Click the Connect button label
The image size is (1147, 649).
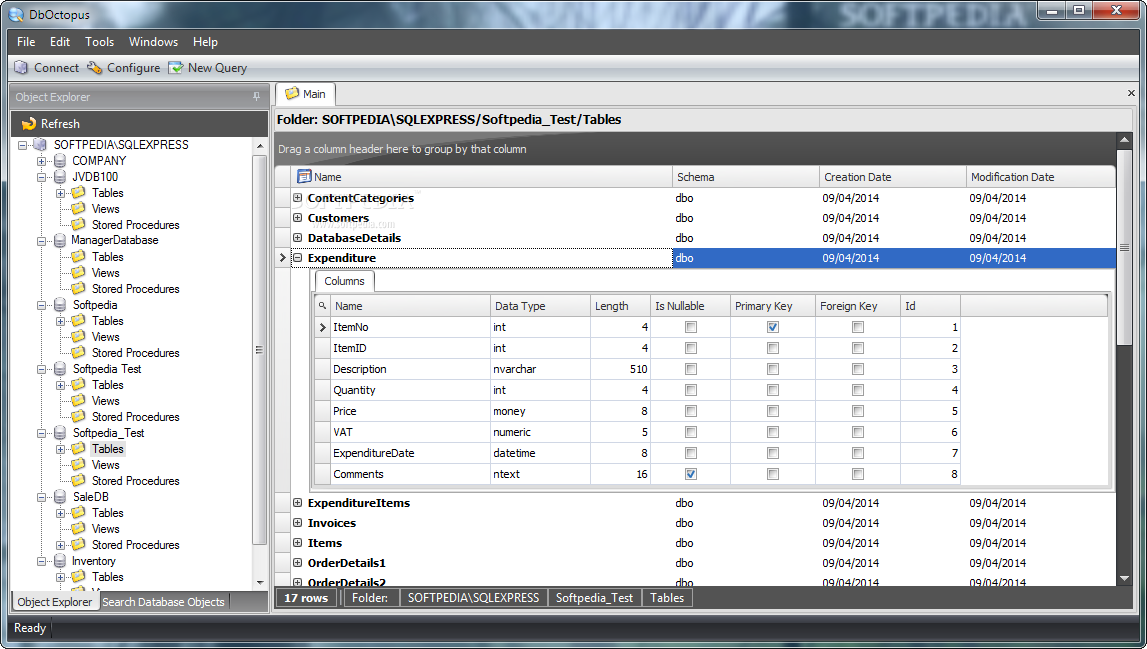click(x=56, y=67)
